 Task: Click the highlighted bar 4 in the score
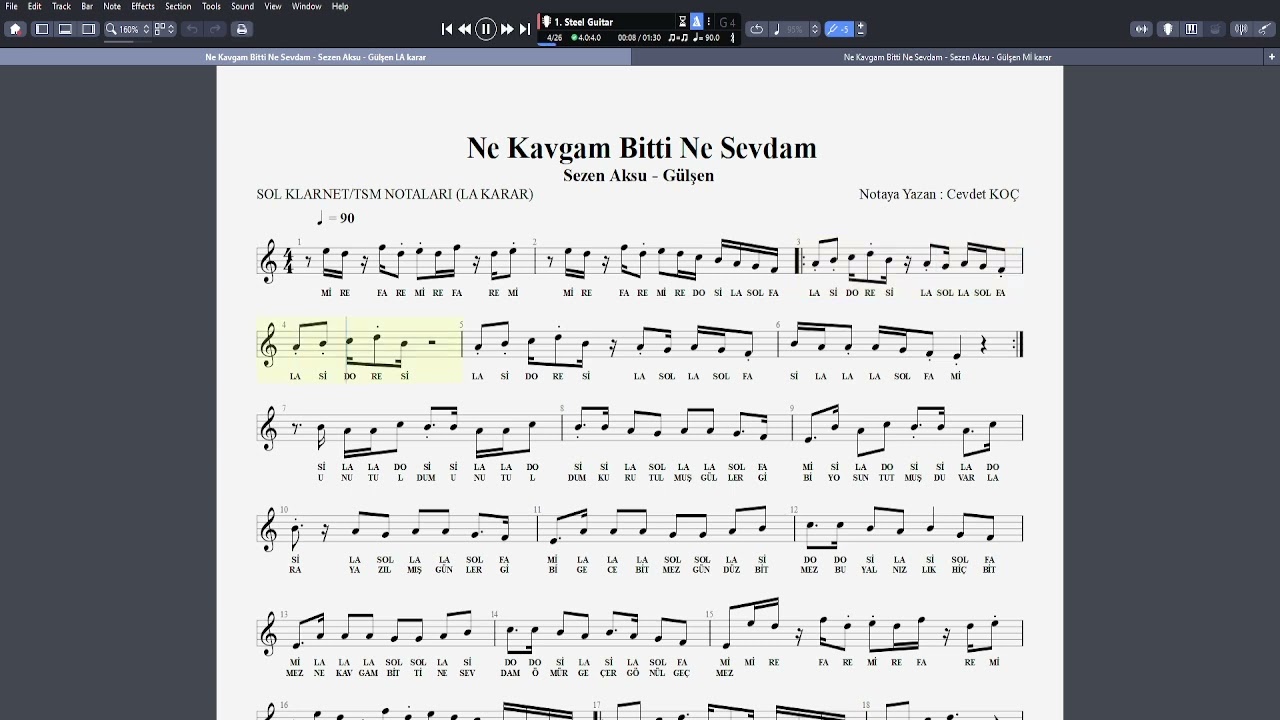[x=360, y=350]
